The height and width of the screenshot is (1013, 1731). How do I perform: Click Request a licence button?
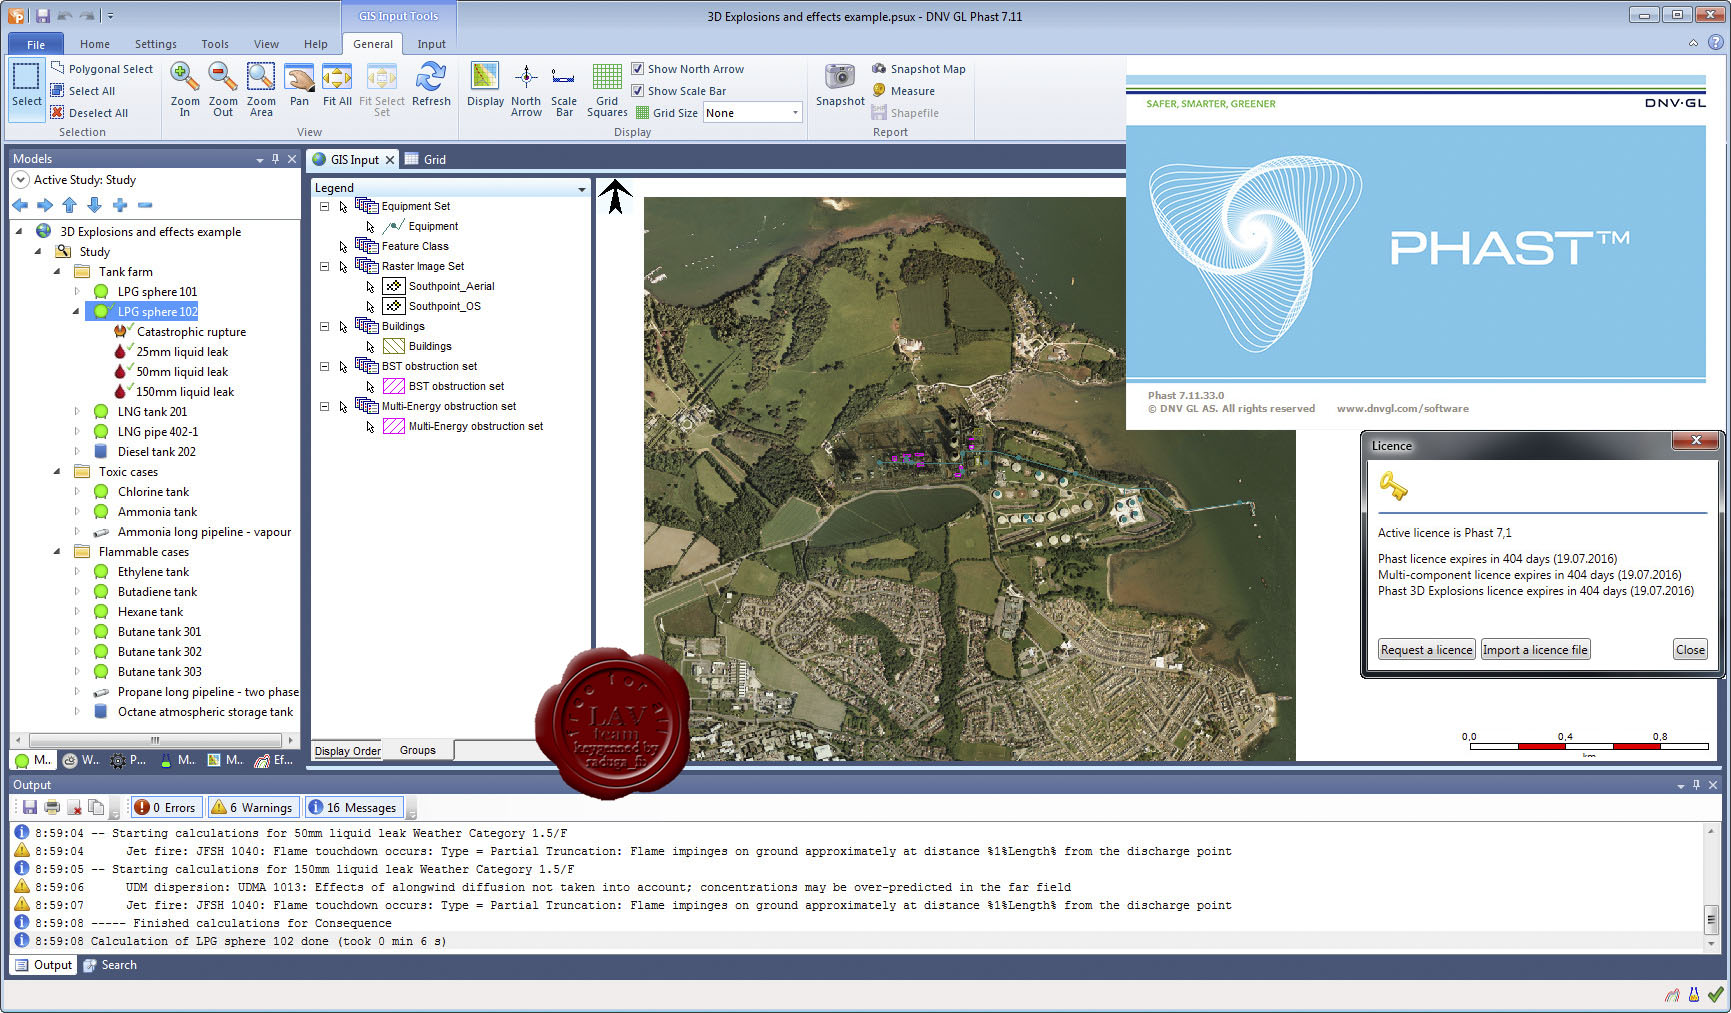click(1427, 650)
